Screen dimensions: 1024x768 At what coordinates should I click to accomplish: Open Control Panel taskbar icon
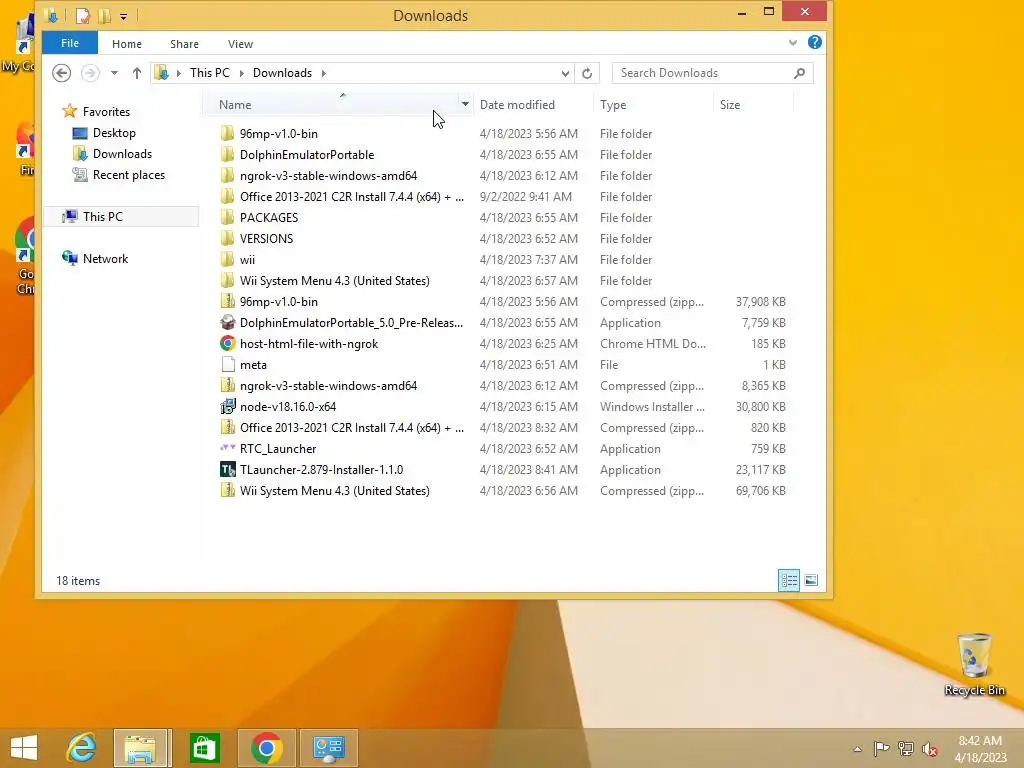point(328,748)
